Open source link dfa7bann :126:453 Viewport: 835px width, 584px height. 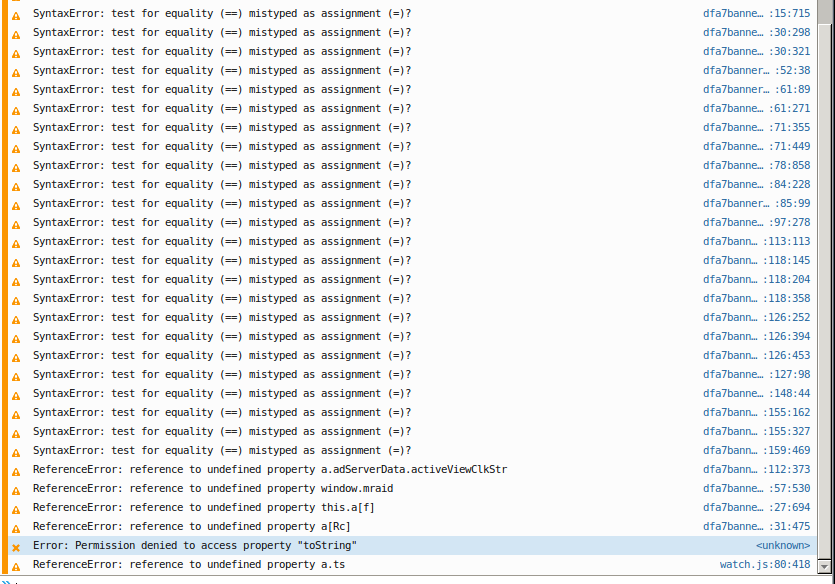756,355
